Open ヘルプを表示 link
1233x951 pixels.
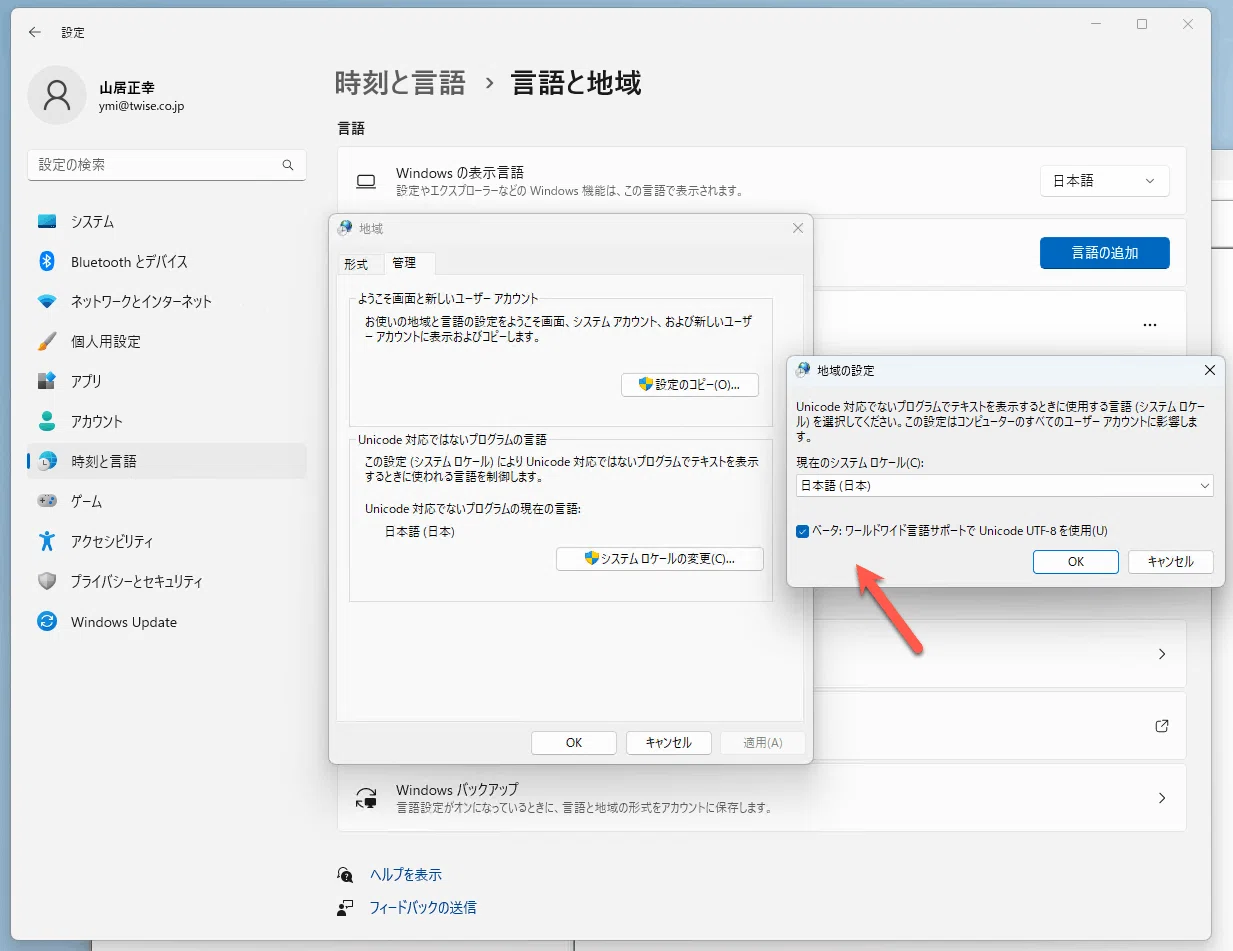(406, 875)
